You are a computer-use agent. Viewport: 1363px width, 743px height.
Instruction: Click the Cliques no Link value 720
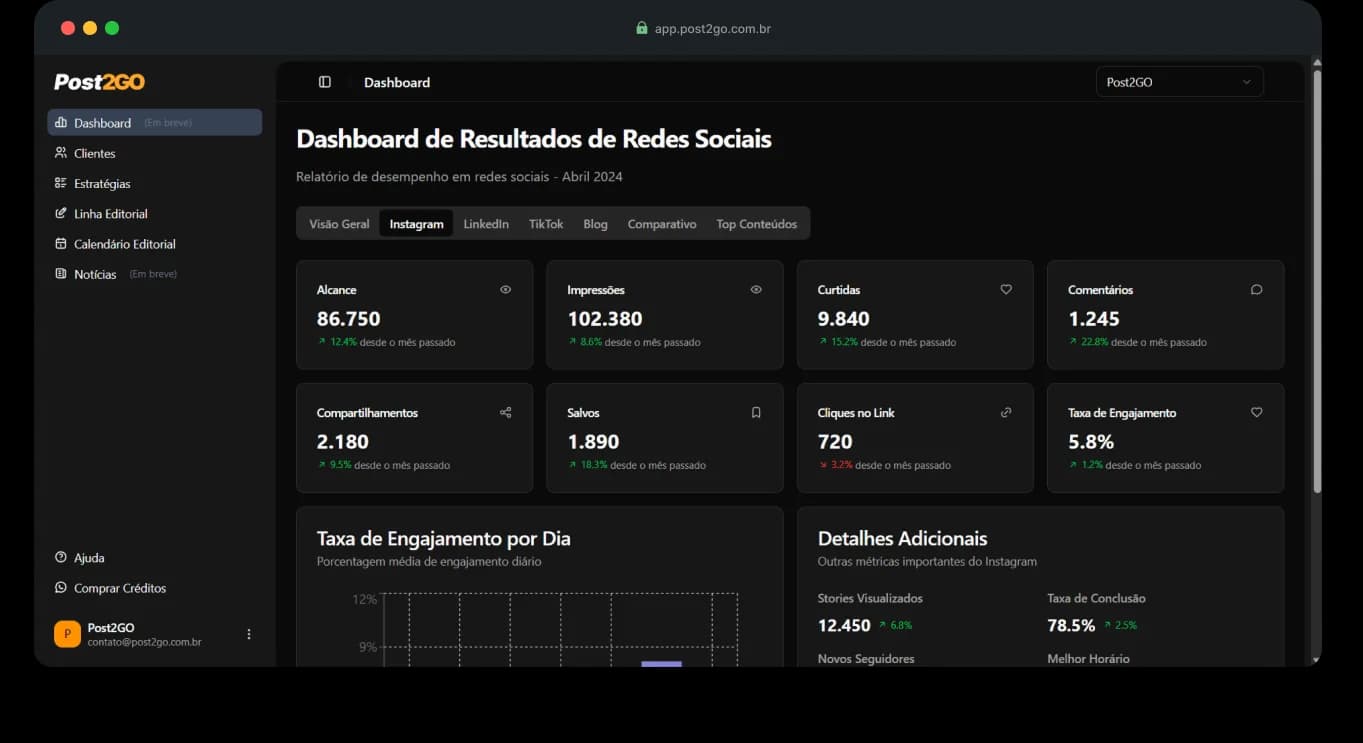coord(835,442)
